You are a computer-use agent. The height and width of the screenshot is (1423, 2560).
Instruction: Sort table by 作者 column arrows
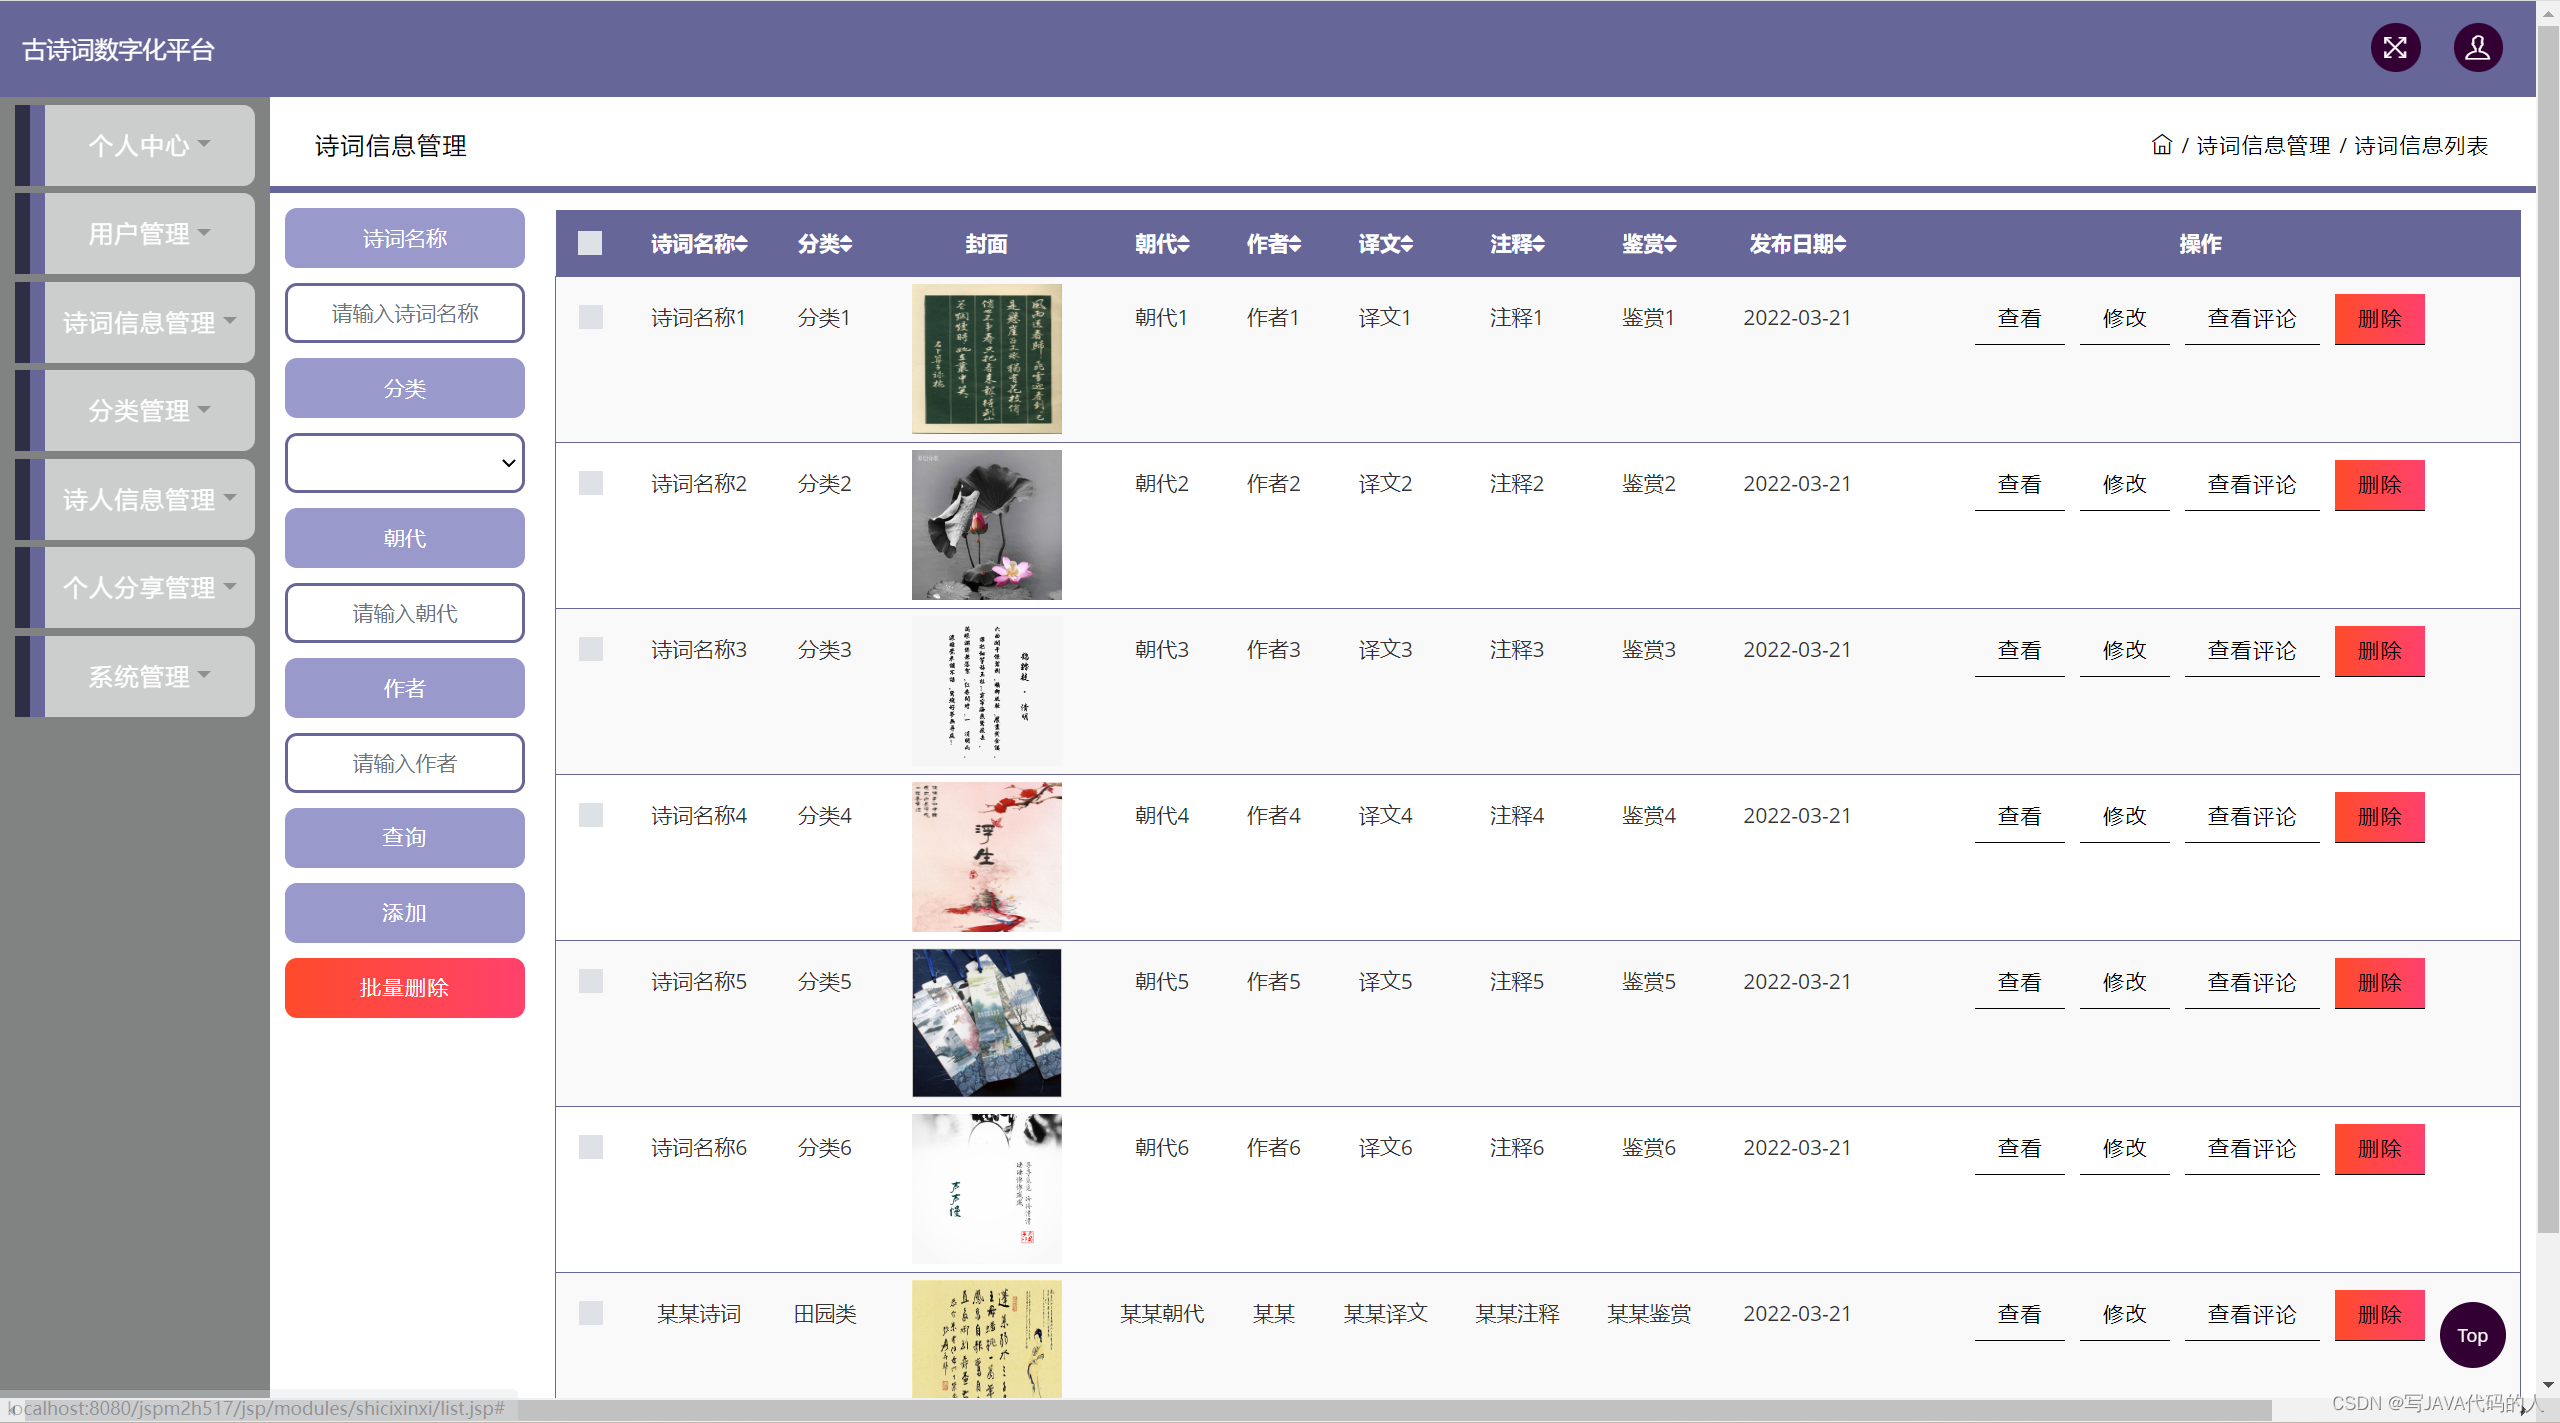point(1295,244)
